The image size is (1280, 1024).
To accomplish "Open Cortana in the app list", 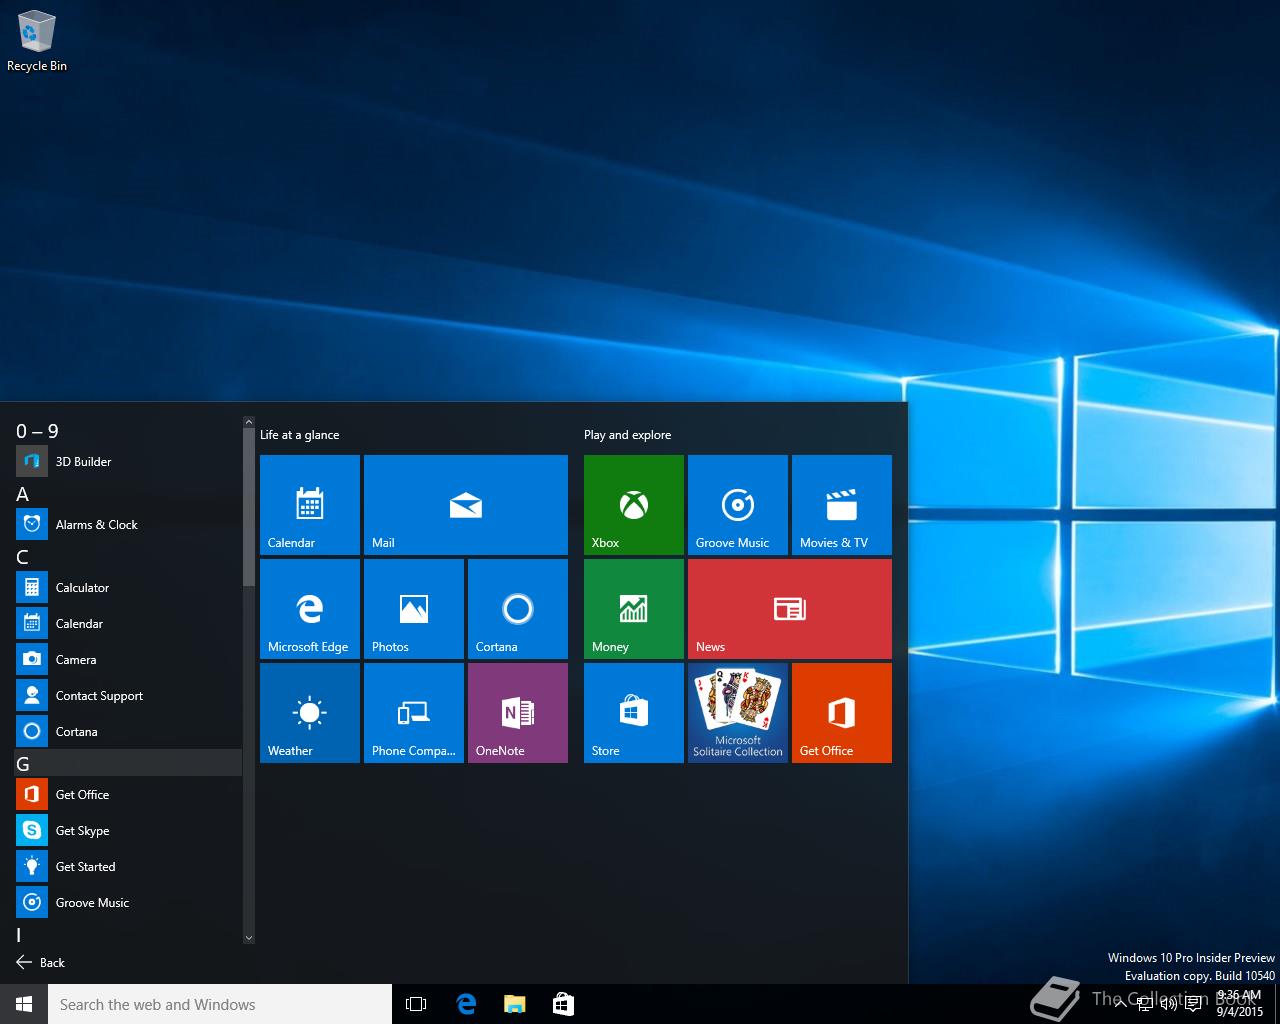I will coord(128,731).
